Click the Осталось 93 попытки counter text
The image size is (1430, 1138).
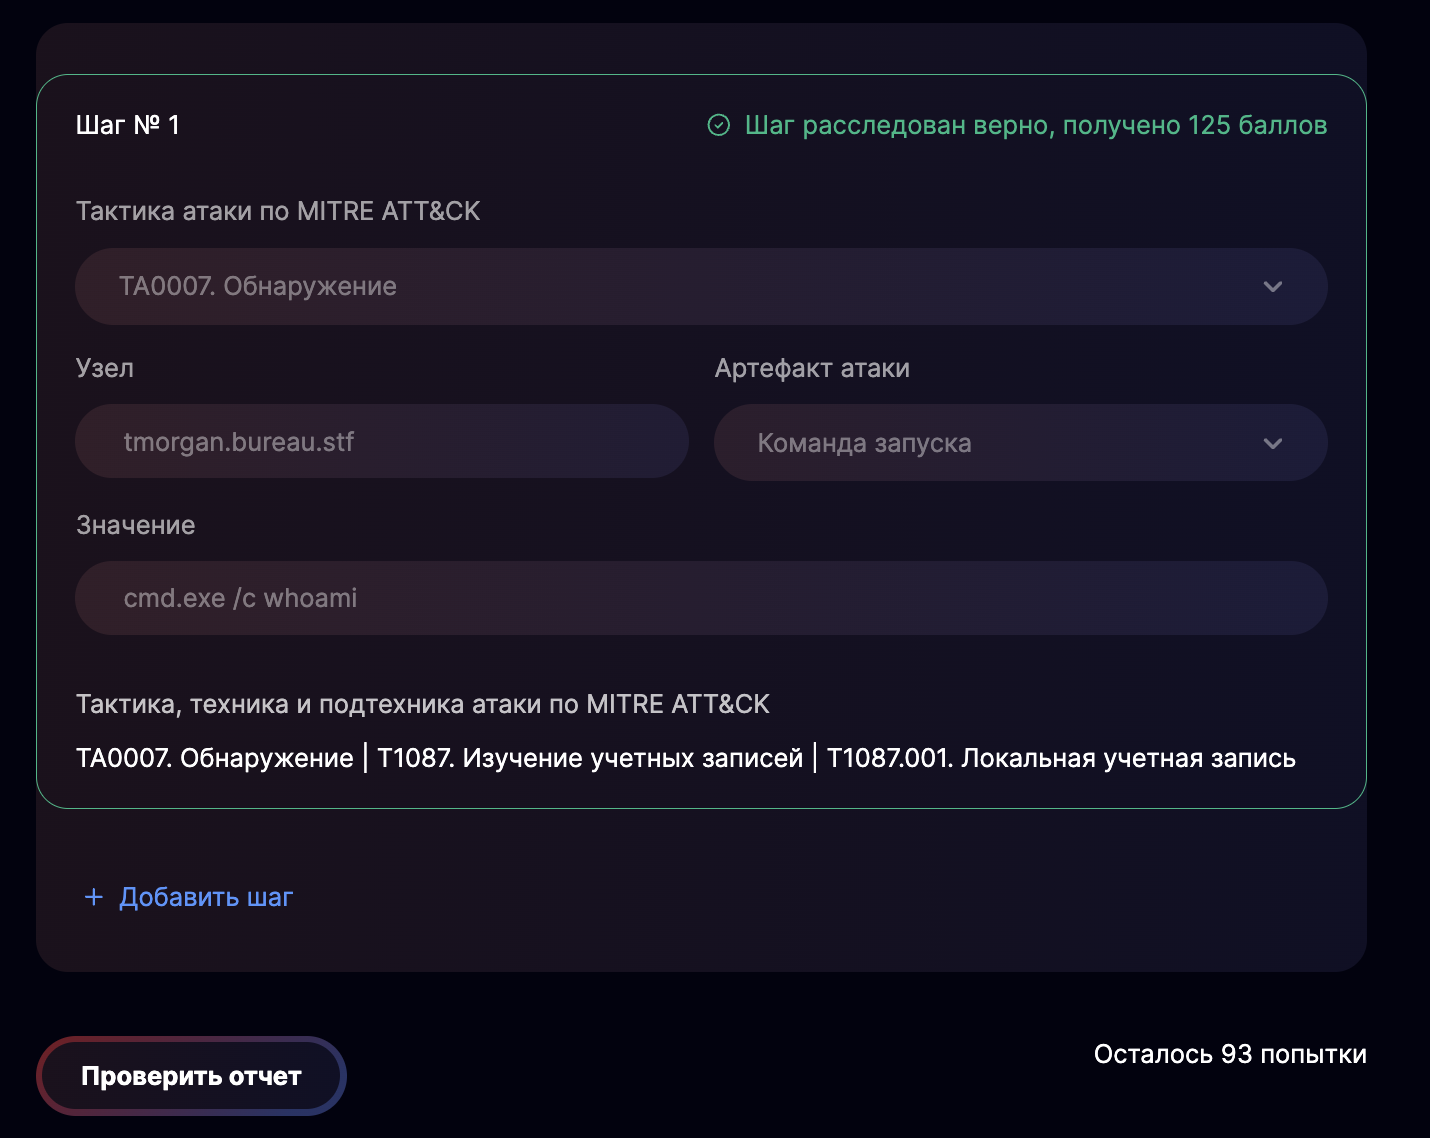click(1230, 1054)
